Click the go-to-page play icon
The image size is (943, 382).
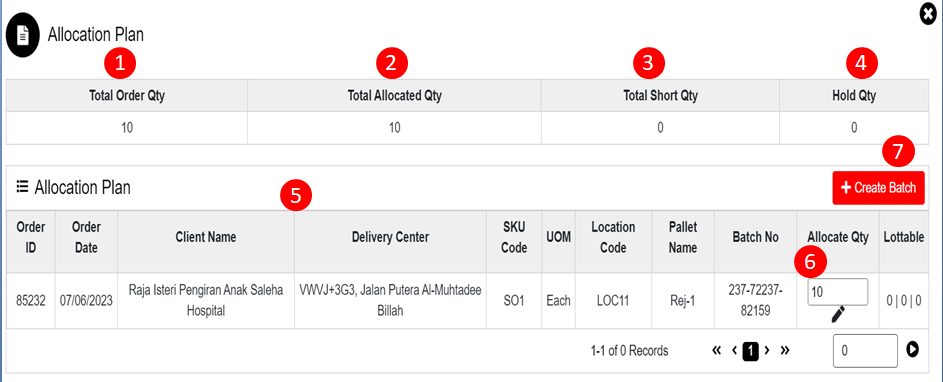pos(912,350)
